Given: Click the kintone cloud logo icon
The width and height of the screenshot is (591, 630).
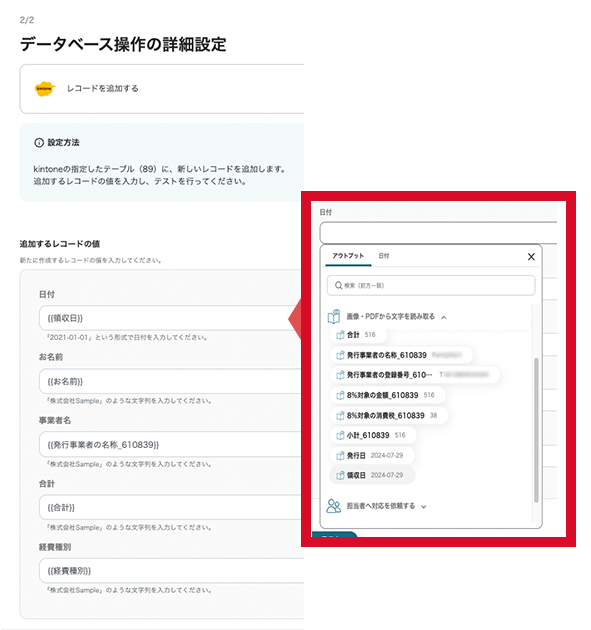Looking at the screenshot, I should pos(45,88).
